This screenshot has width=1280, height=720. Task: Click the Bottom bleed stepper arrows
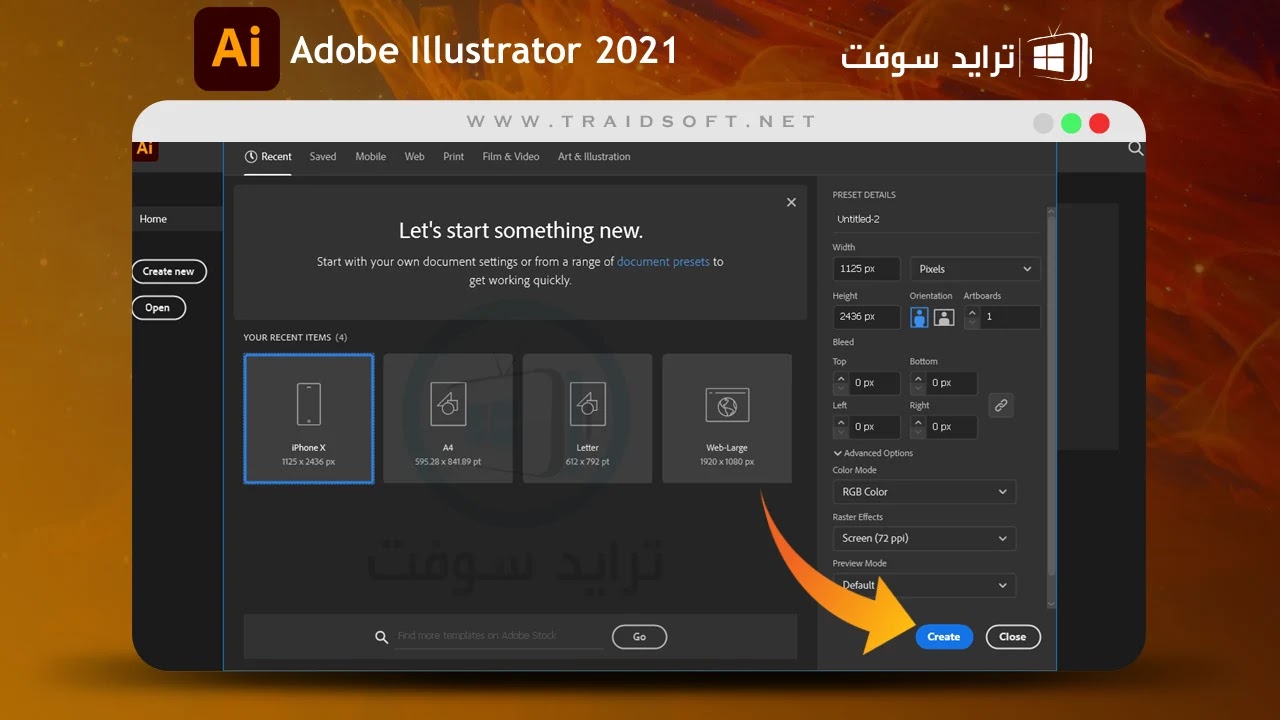[x=917, y=383]
